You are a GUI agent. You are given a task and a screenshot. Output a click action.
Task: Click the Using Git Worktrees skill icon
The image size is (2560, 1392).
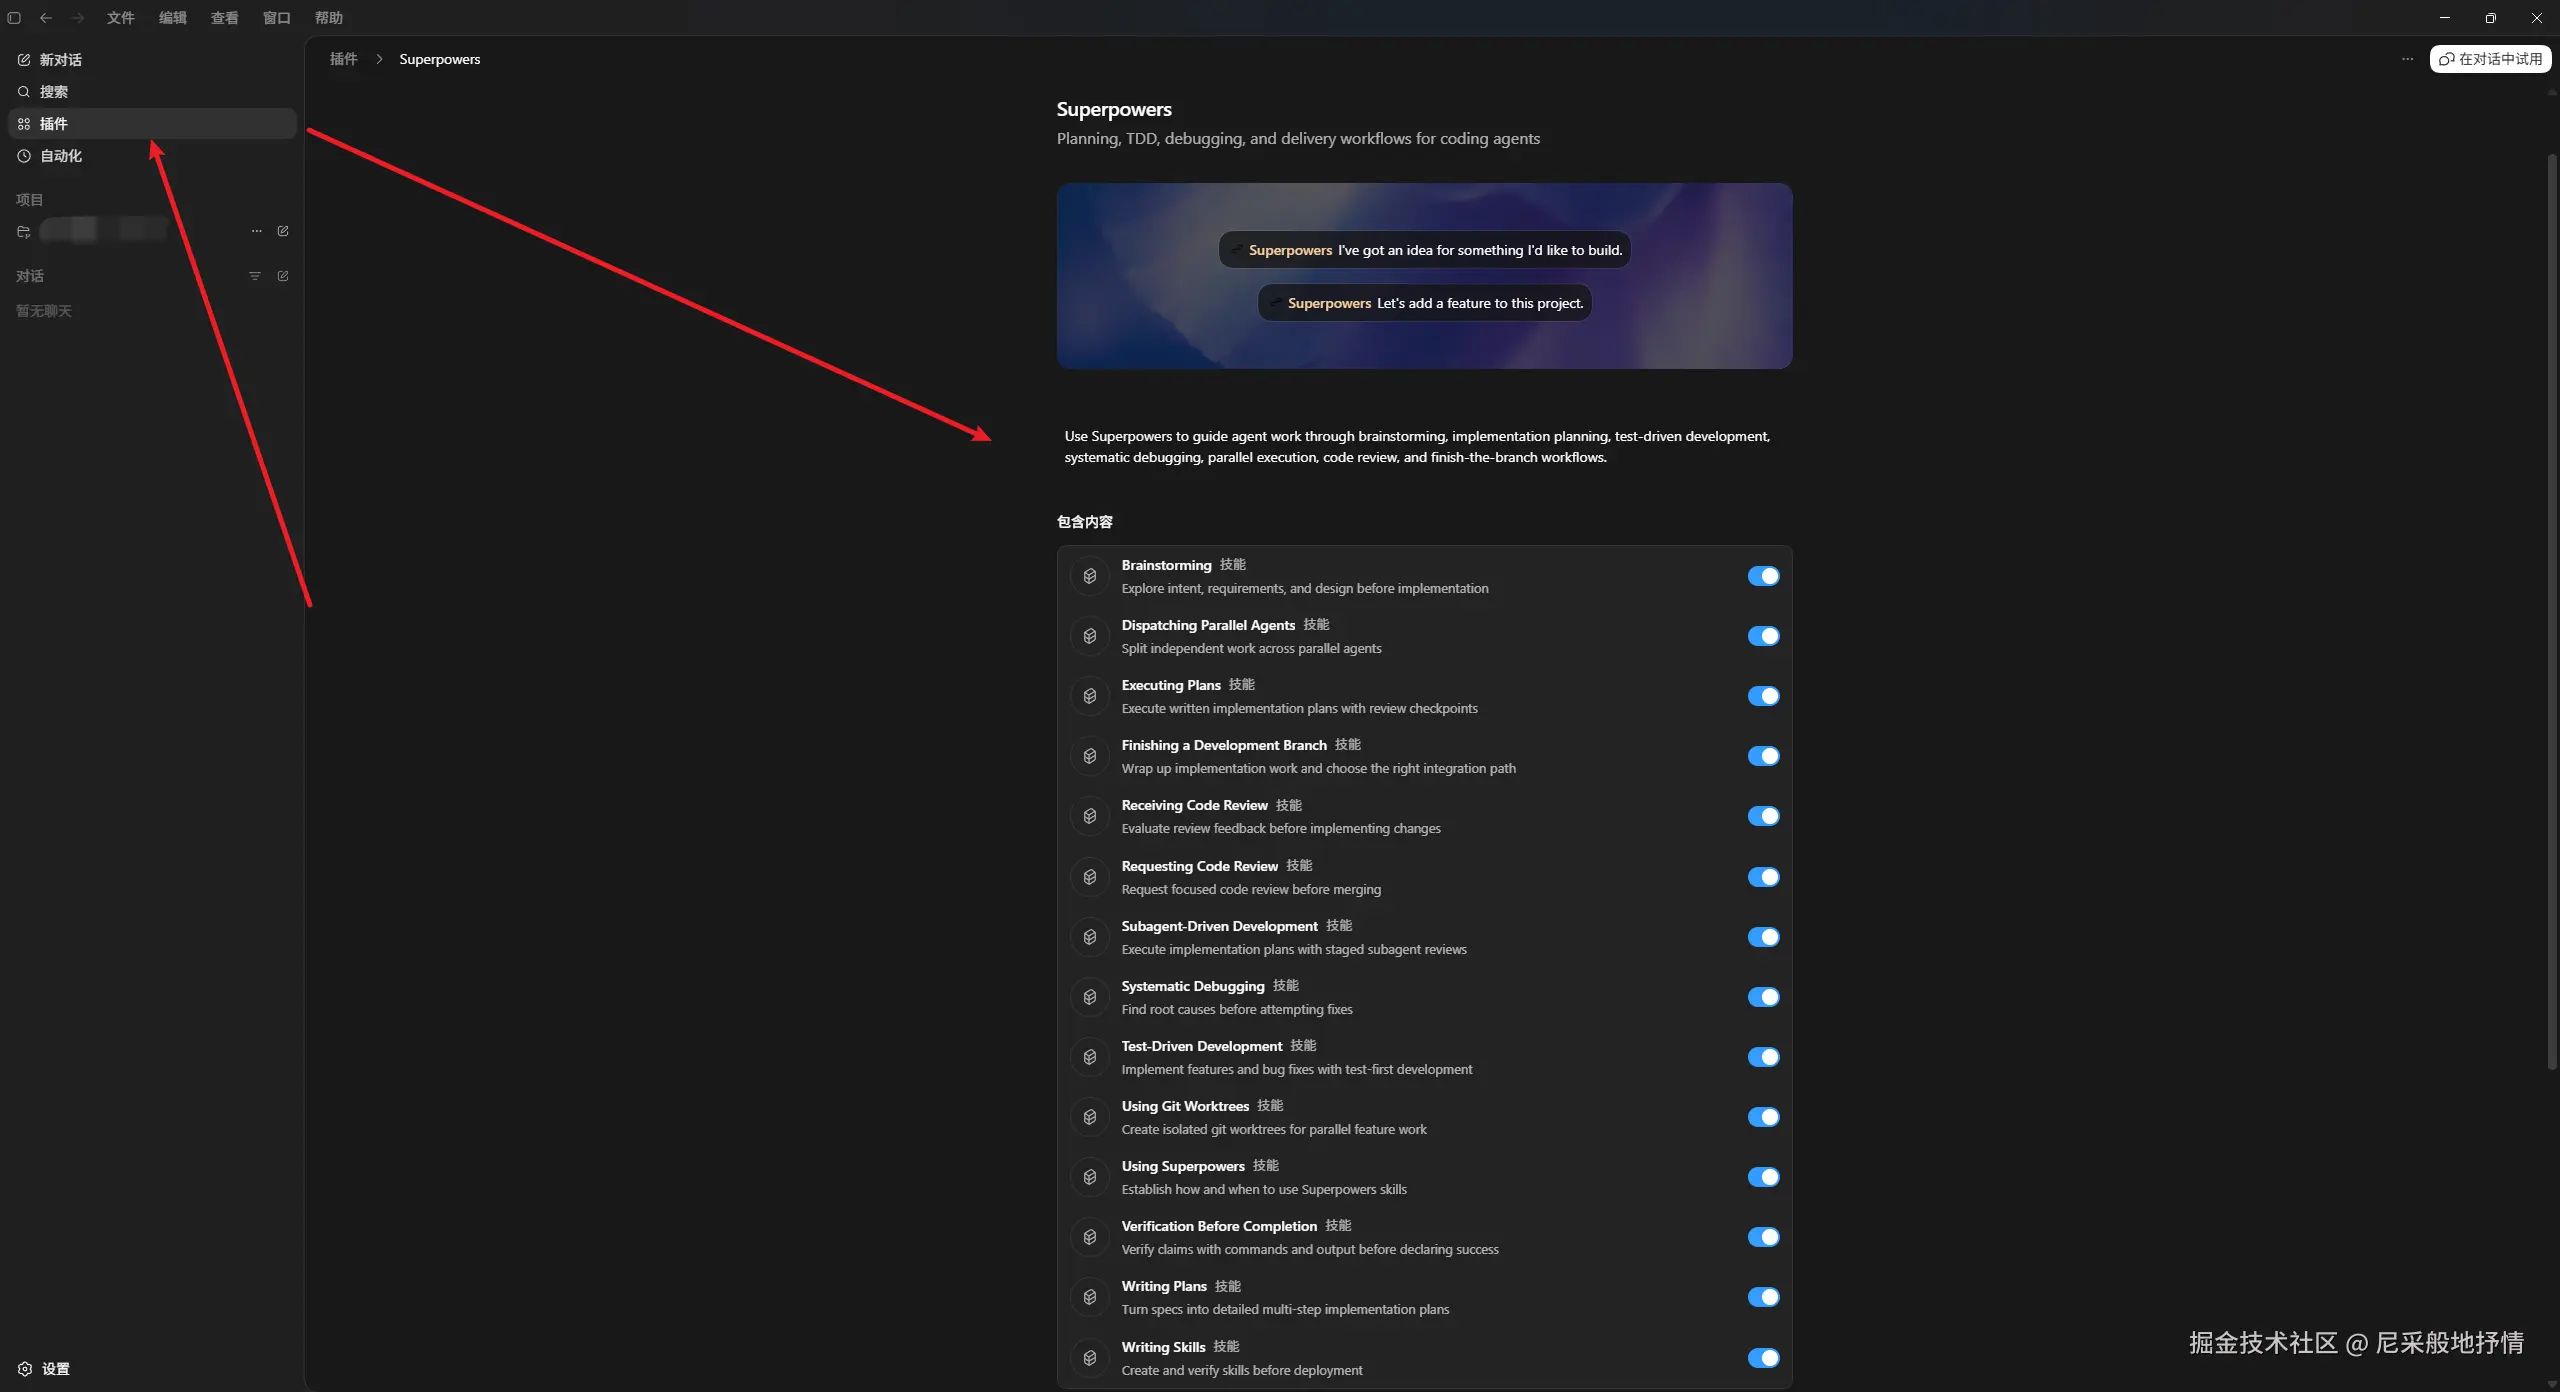[x=1090, y=1117]
